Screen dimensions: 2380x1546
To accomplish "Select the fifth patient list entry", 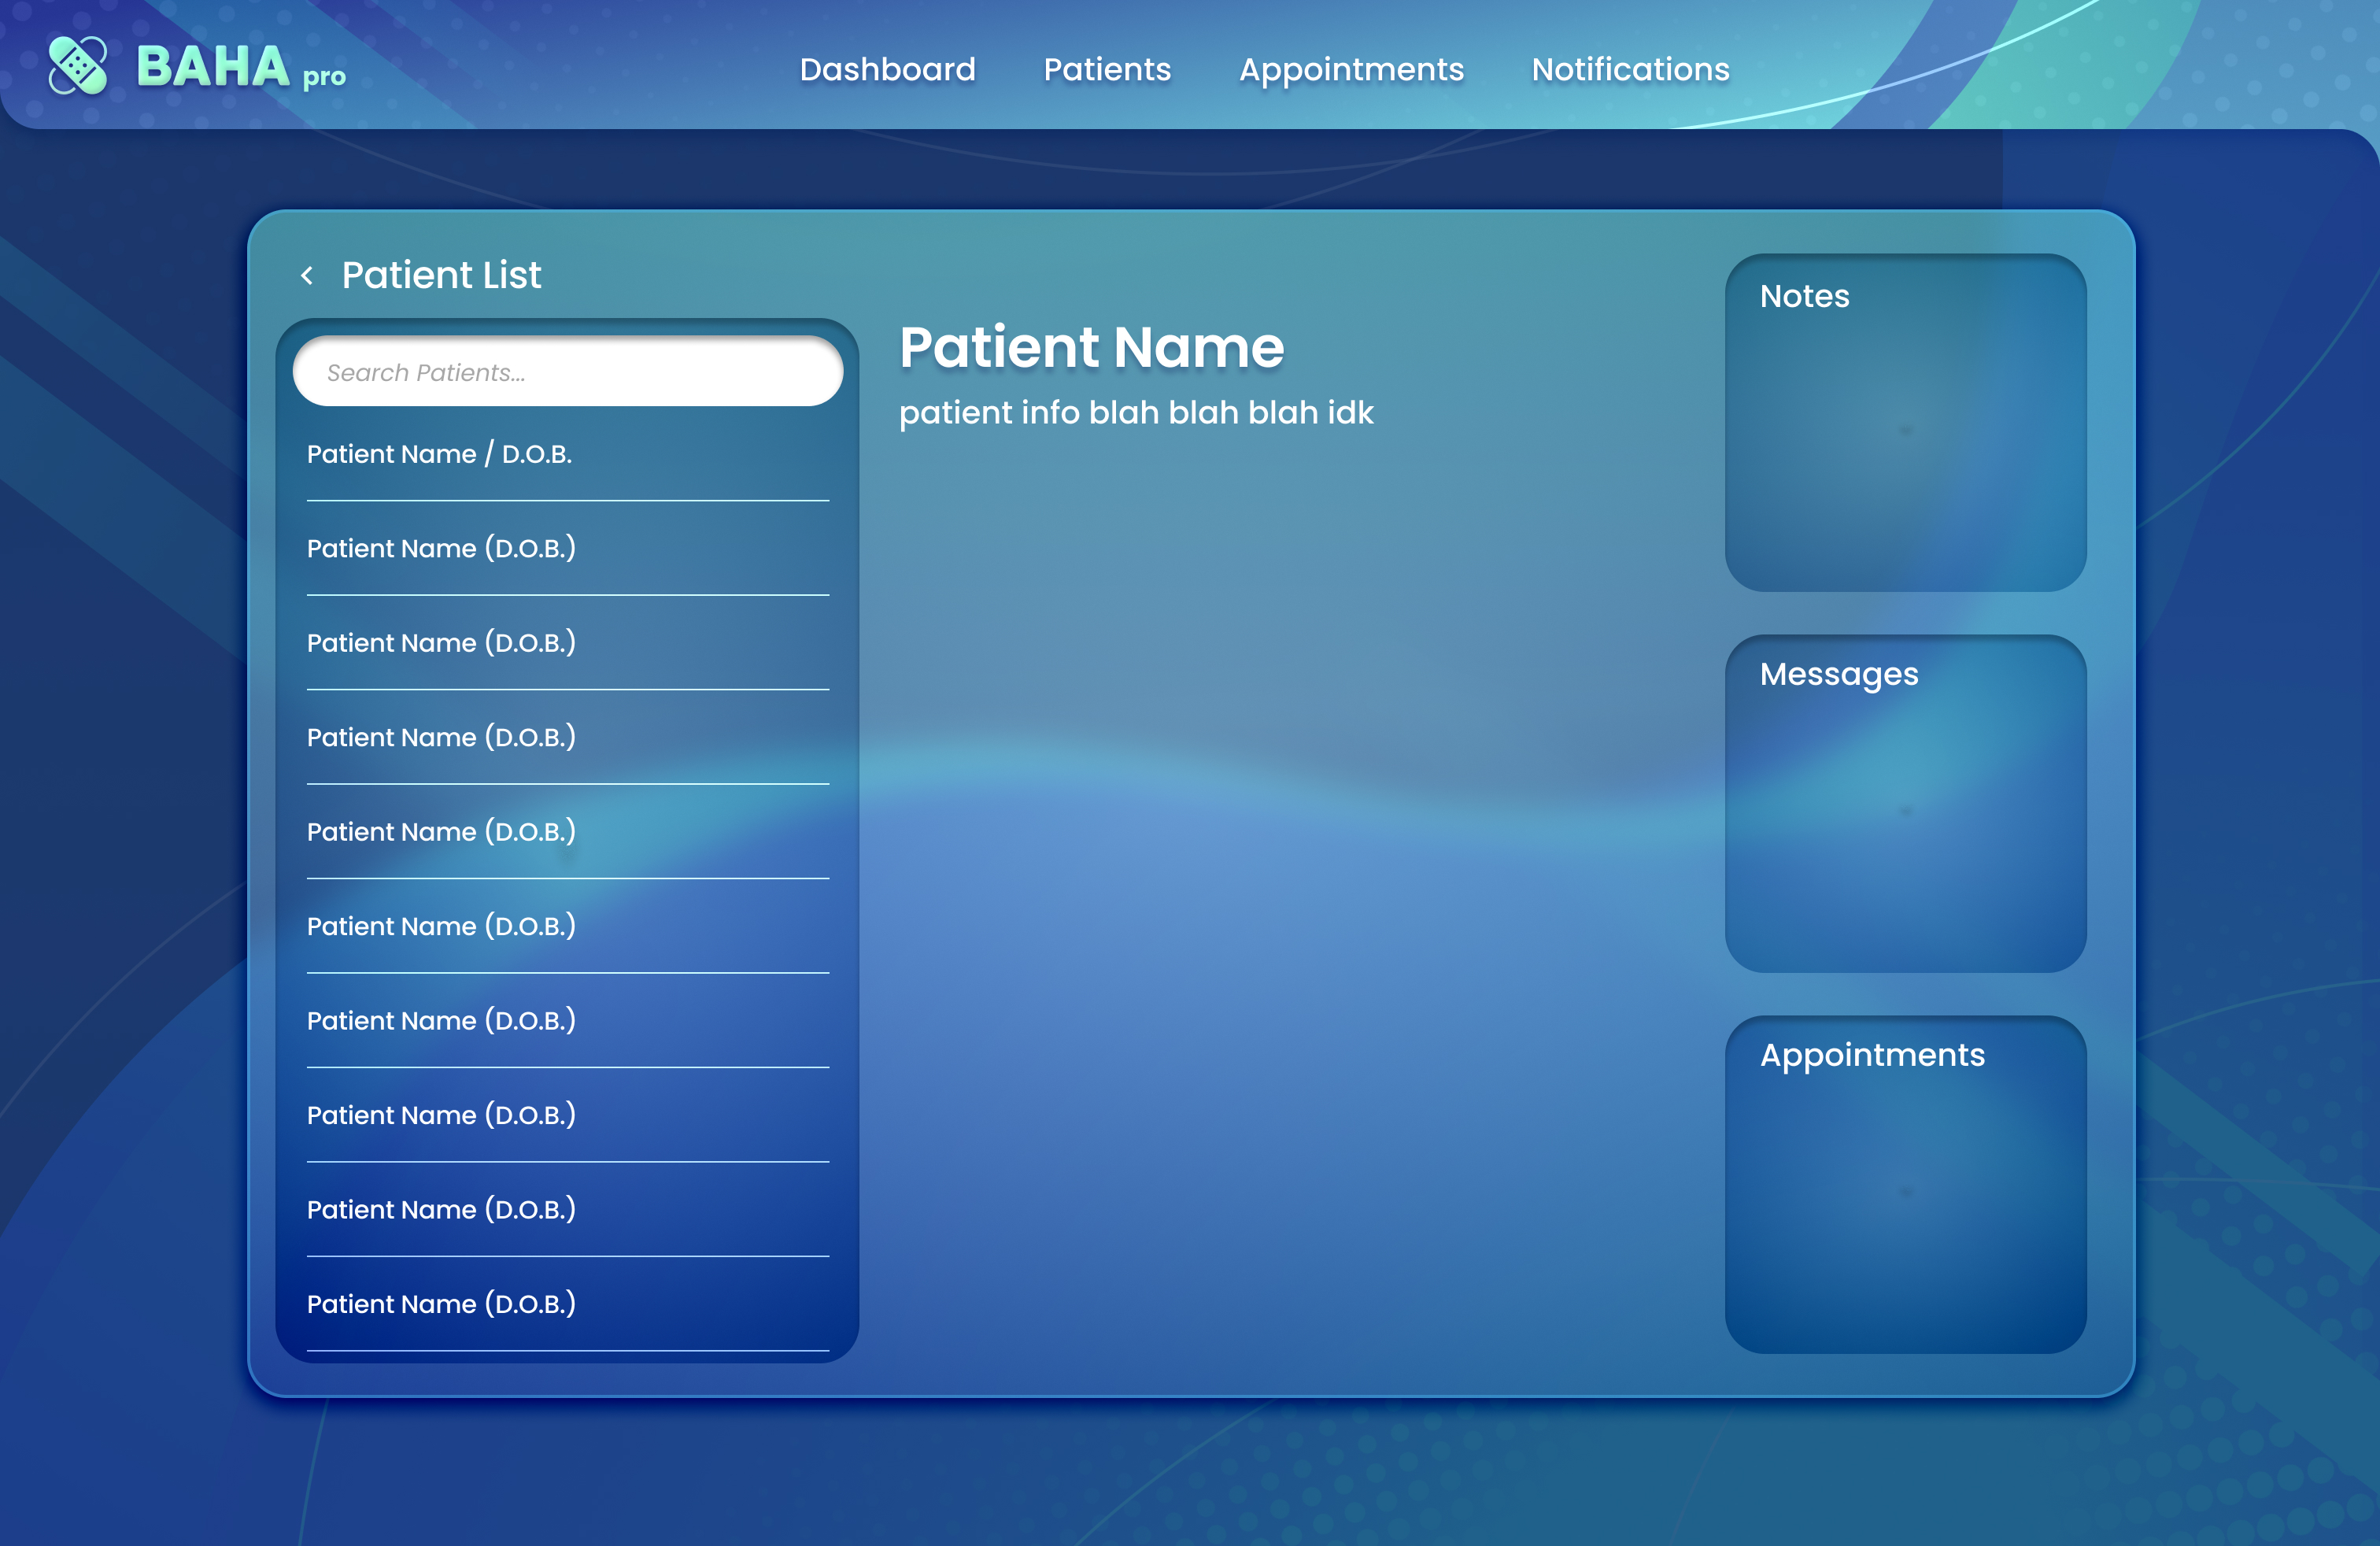I will [x=441, y=832].
